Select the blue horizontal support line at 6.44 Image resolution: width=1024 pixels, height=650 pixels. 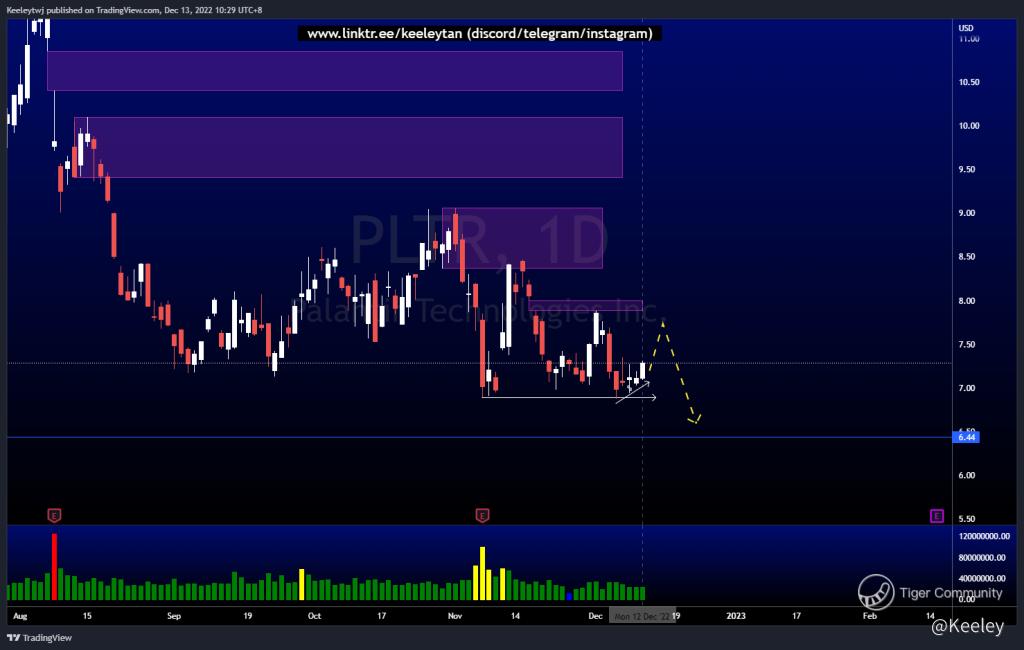[x=480, y=438]
